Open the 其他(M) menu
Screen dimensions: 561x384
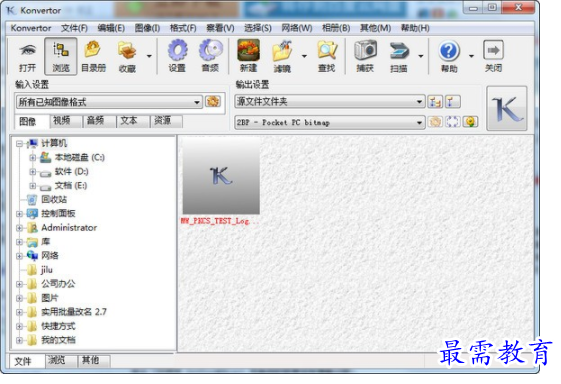coord(375,28)
